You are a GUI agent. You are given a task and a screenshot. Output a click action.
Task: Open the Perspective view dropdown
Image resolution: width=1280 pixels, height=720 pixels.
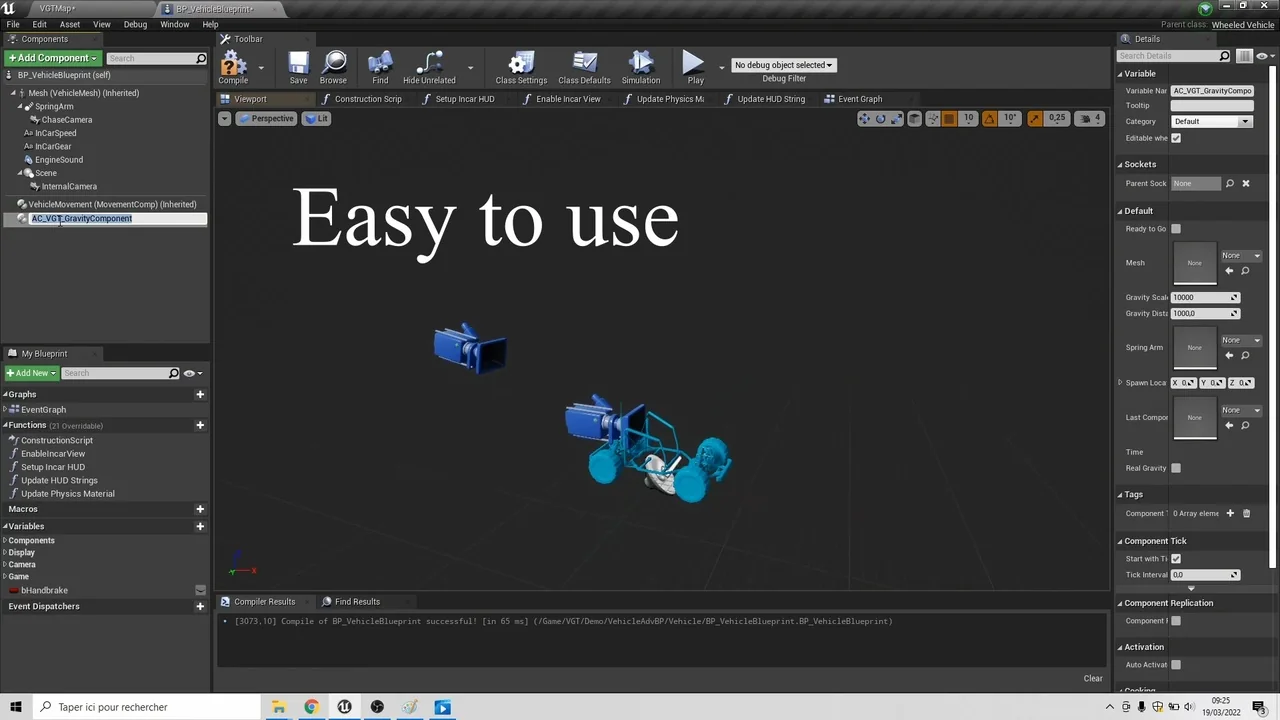266,118
